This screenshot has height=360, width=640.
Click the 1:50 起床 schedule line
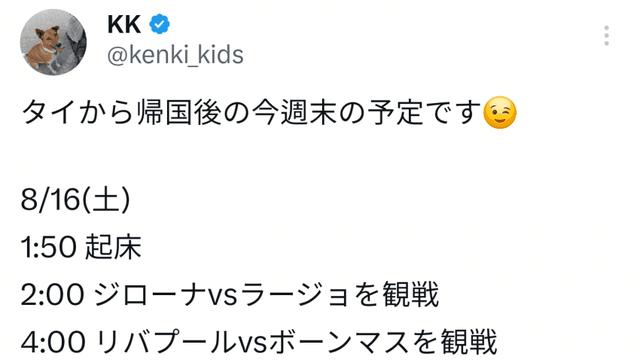[81, 247]
